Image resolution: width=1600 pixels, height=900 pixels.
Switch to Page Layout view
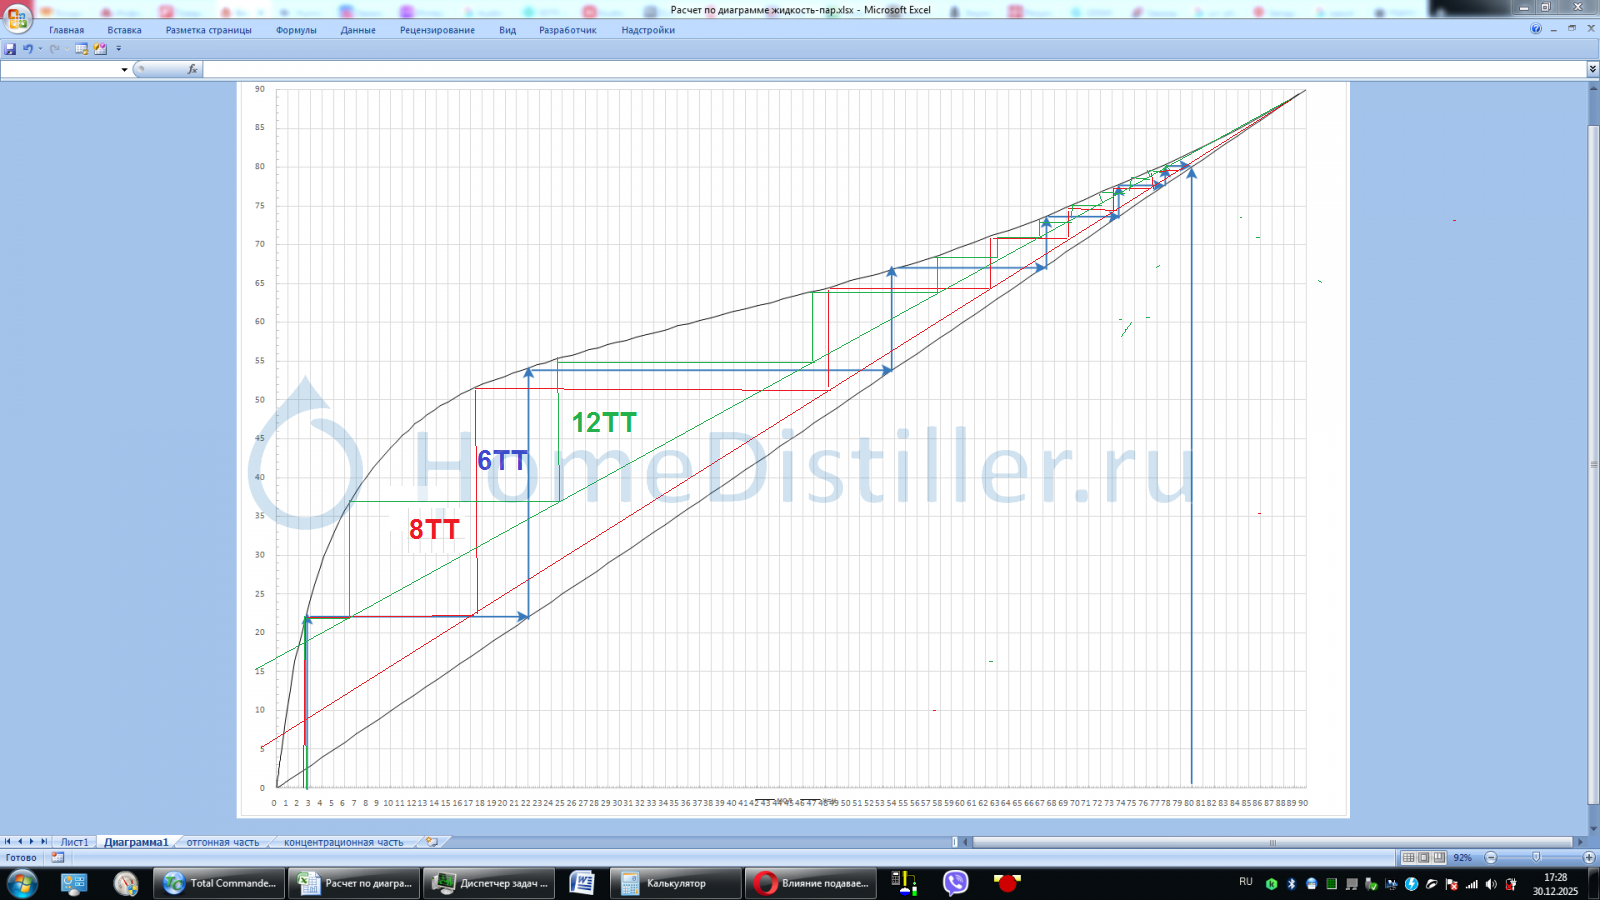1423,857
